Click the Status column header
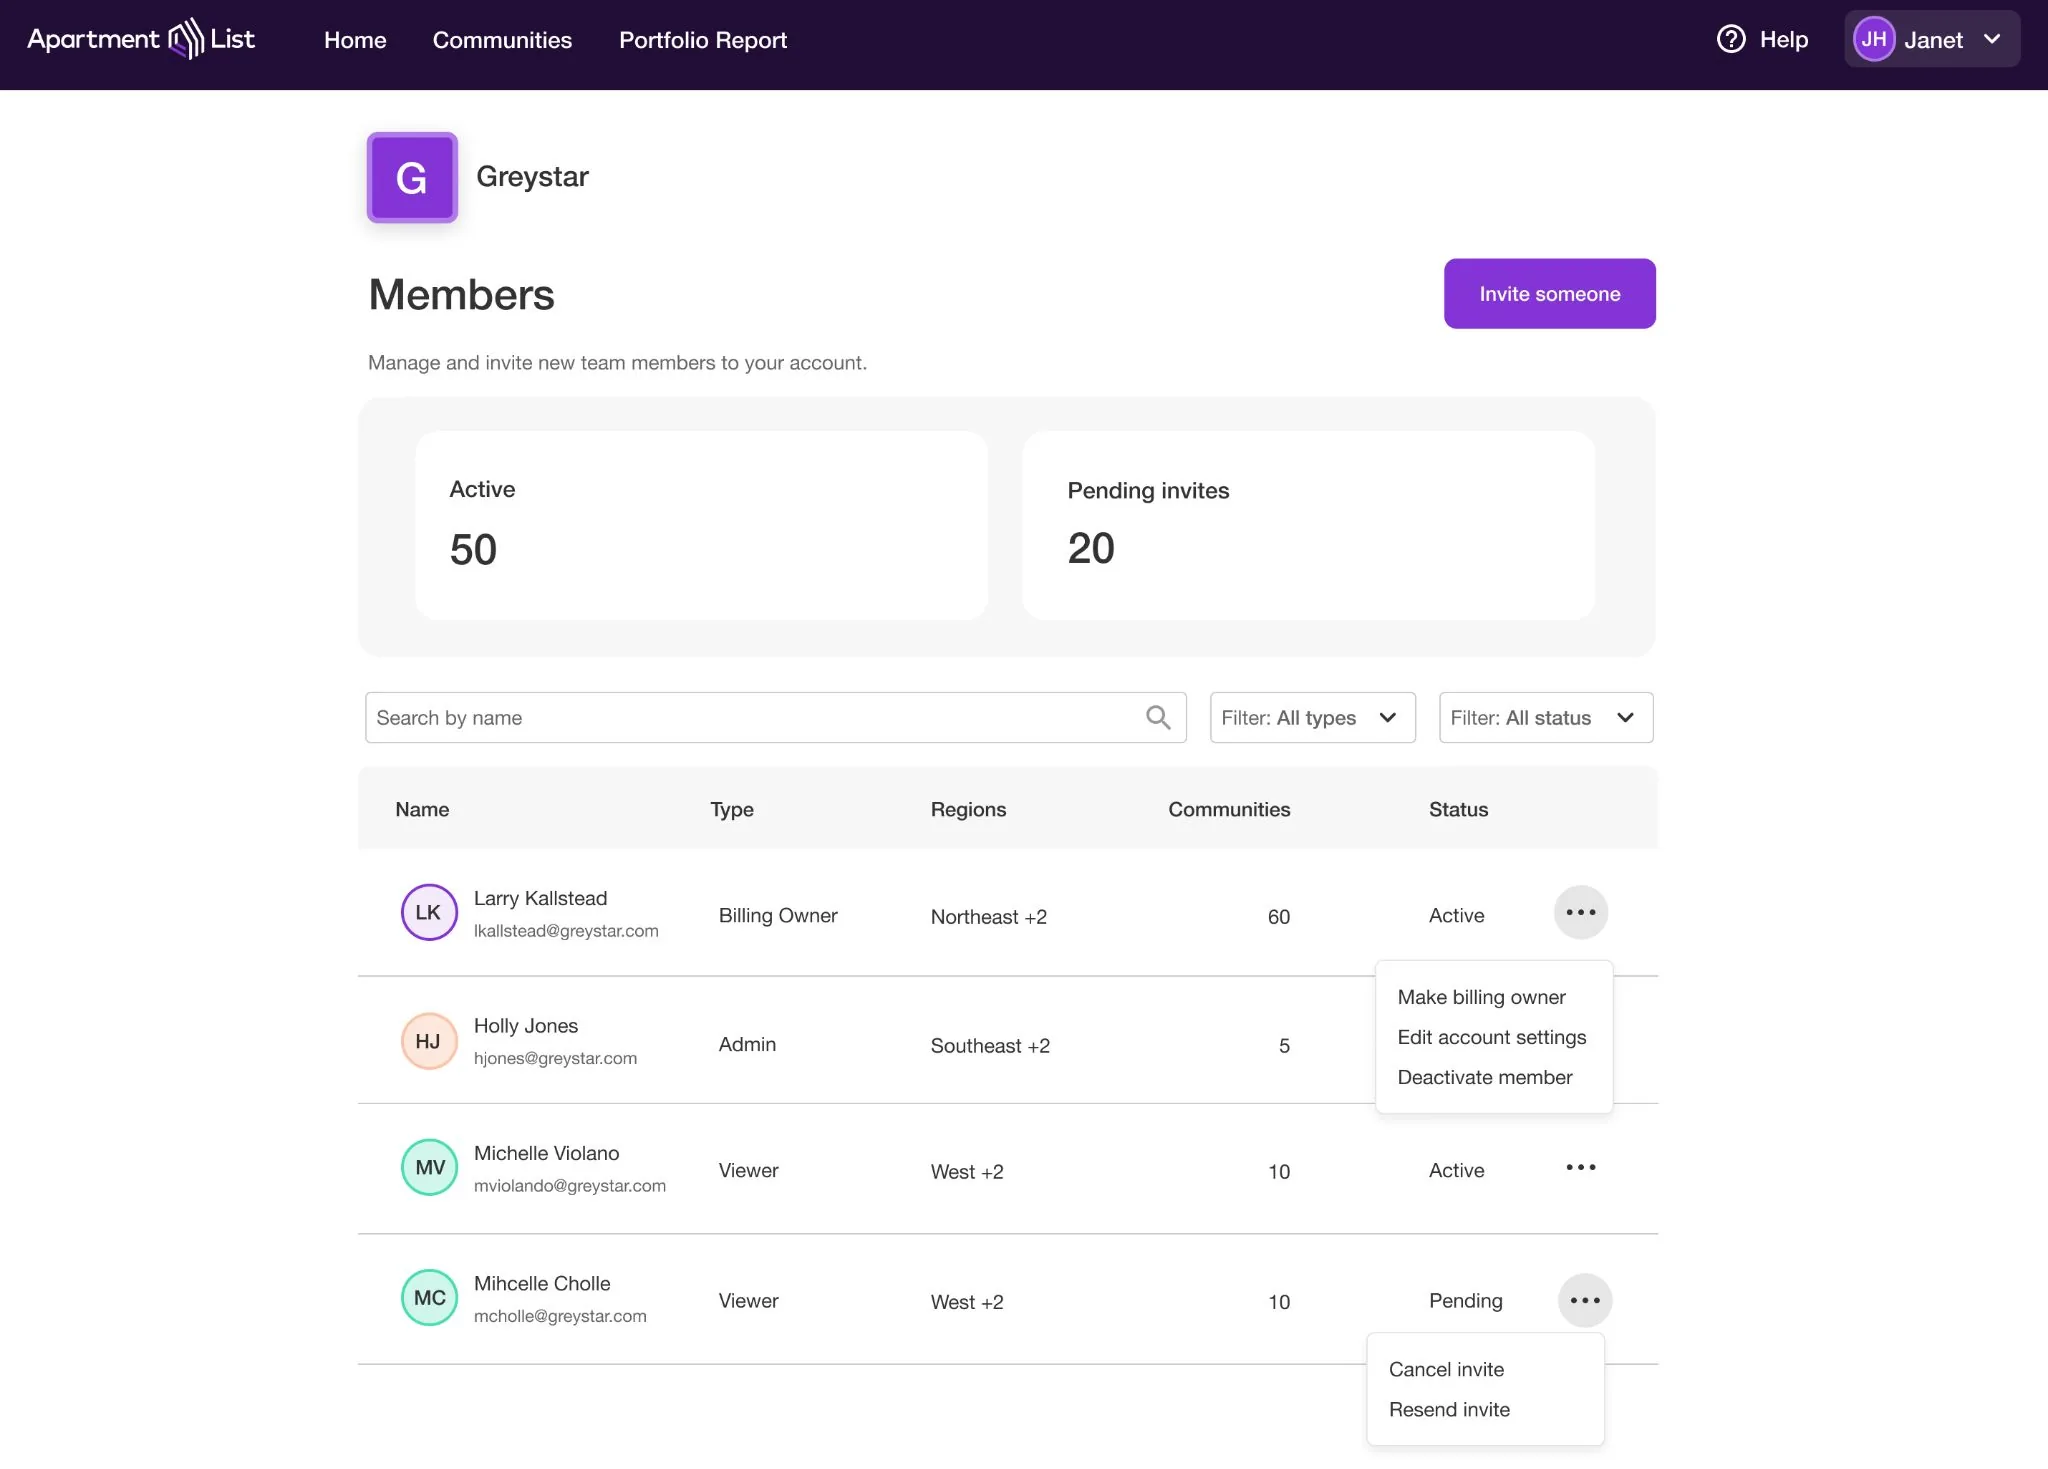The width and height of the screenshot is (2048, 1469). [1458, 809]
